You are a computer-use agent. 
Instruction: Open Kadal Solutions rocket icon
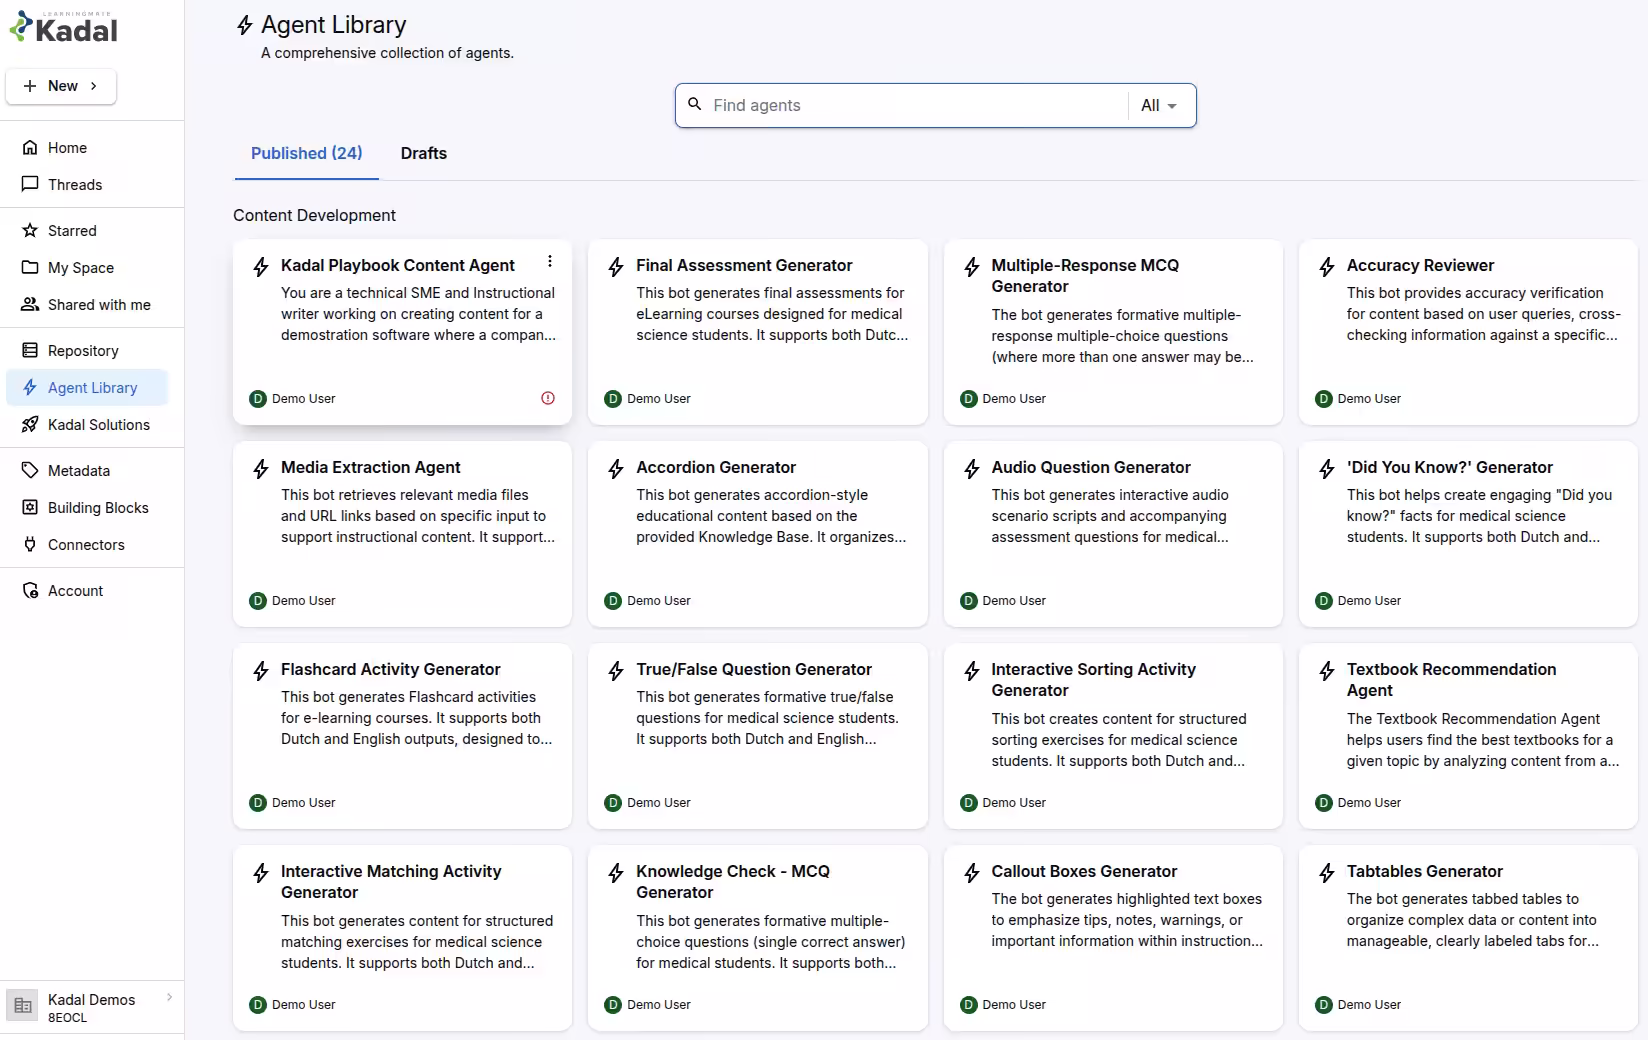[30, 425]
